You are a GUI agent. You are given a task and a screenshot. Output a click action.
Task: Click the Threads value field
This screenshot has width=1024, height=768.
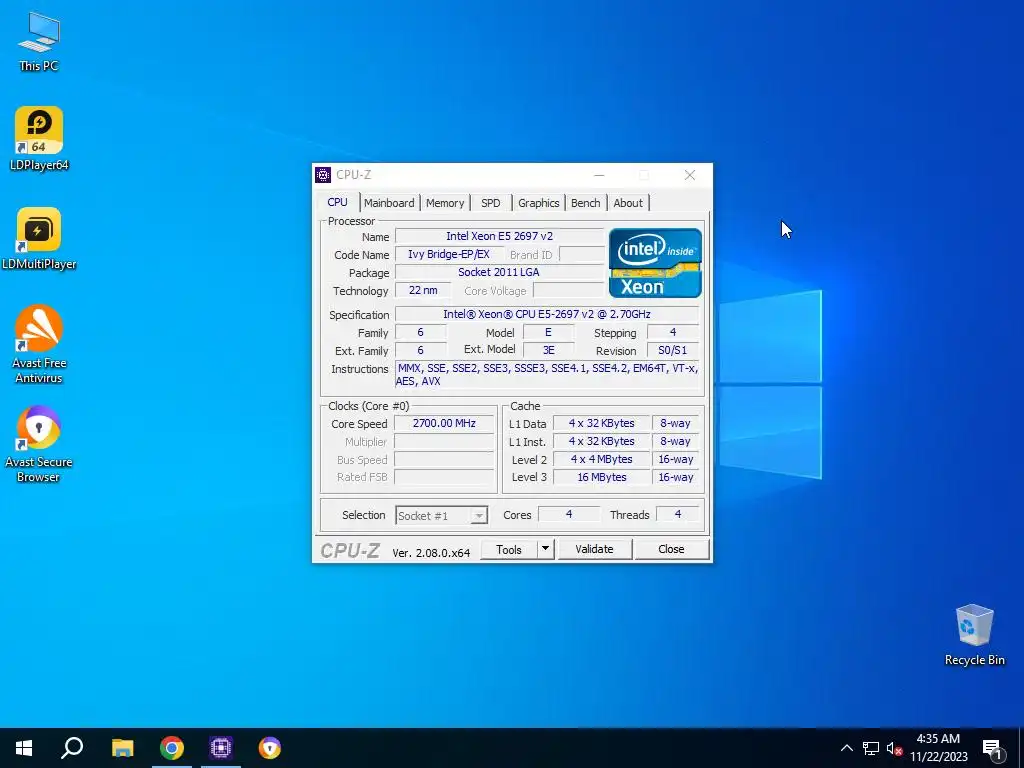[677, 515]
